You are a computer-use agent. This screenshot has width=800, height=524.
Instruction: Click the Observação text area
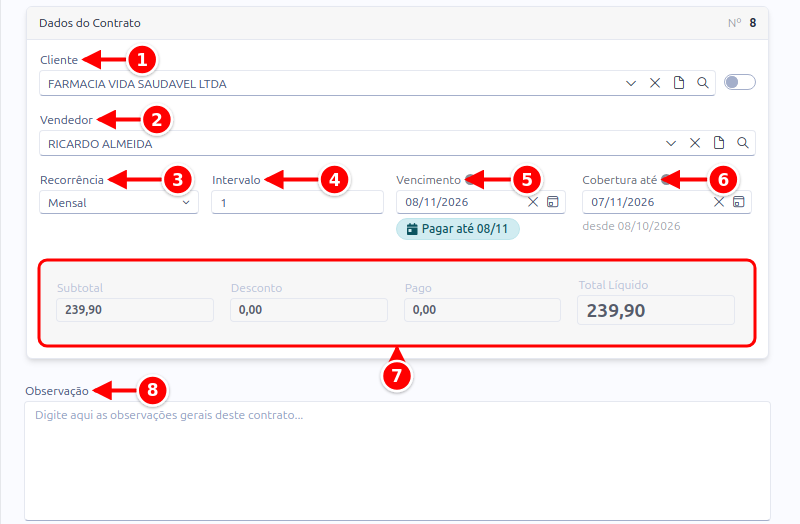coord(397,461)
